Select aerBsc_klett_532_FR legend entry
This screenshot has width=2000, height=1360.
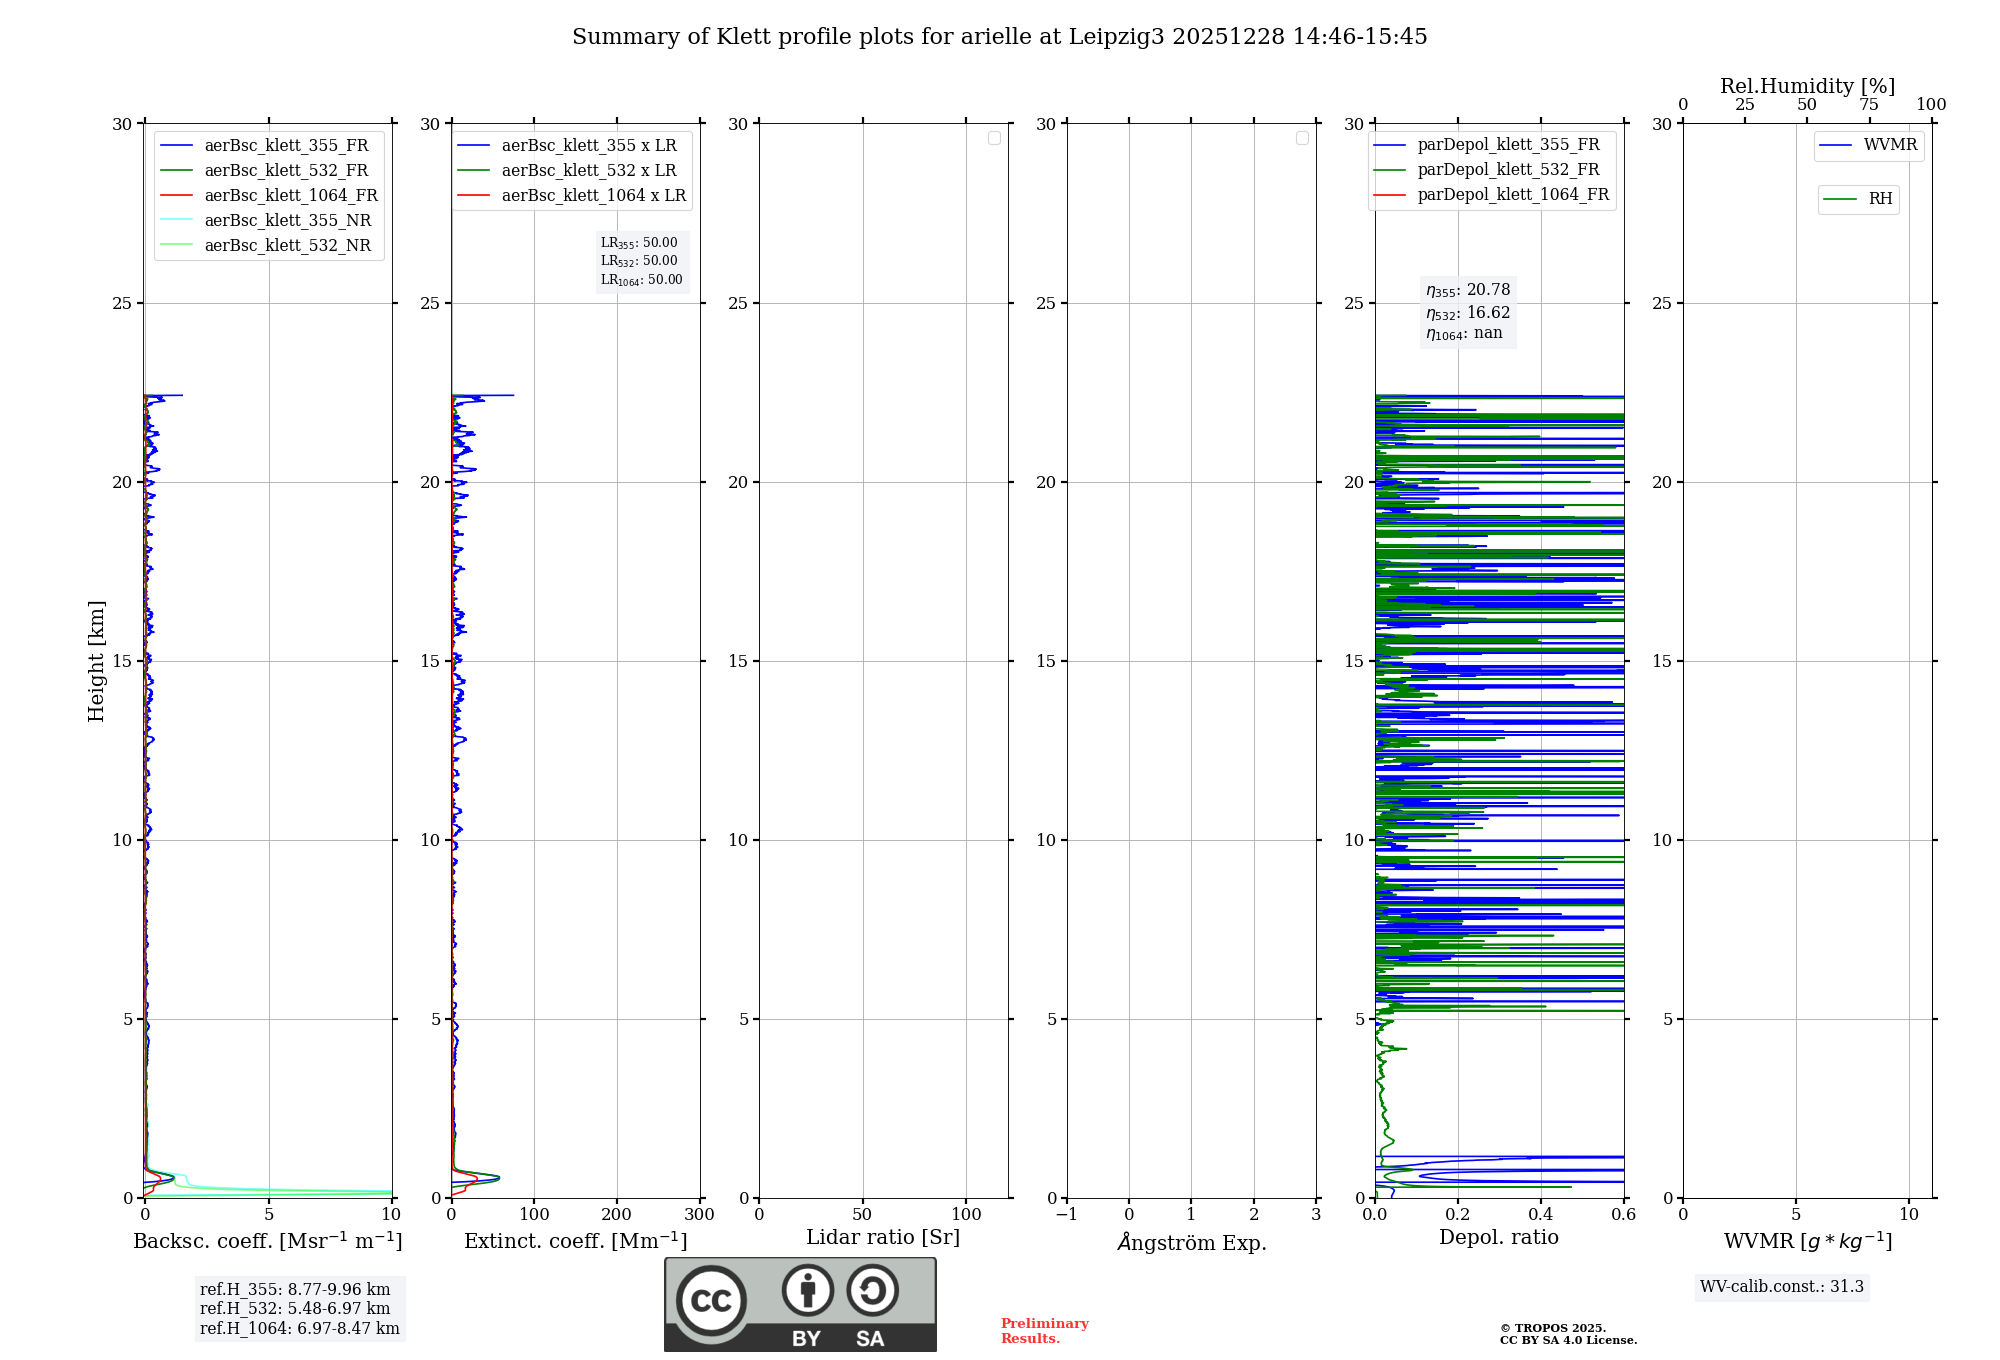pyautogui.click(x=285, y=170)
